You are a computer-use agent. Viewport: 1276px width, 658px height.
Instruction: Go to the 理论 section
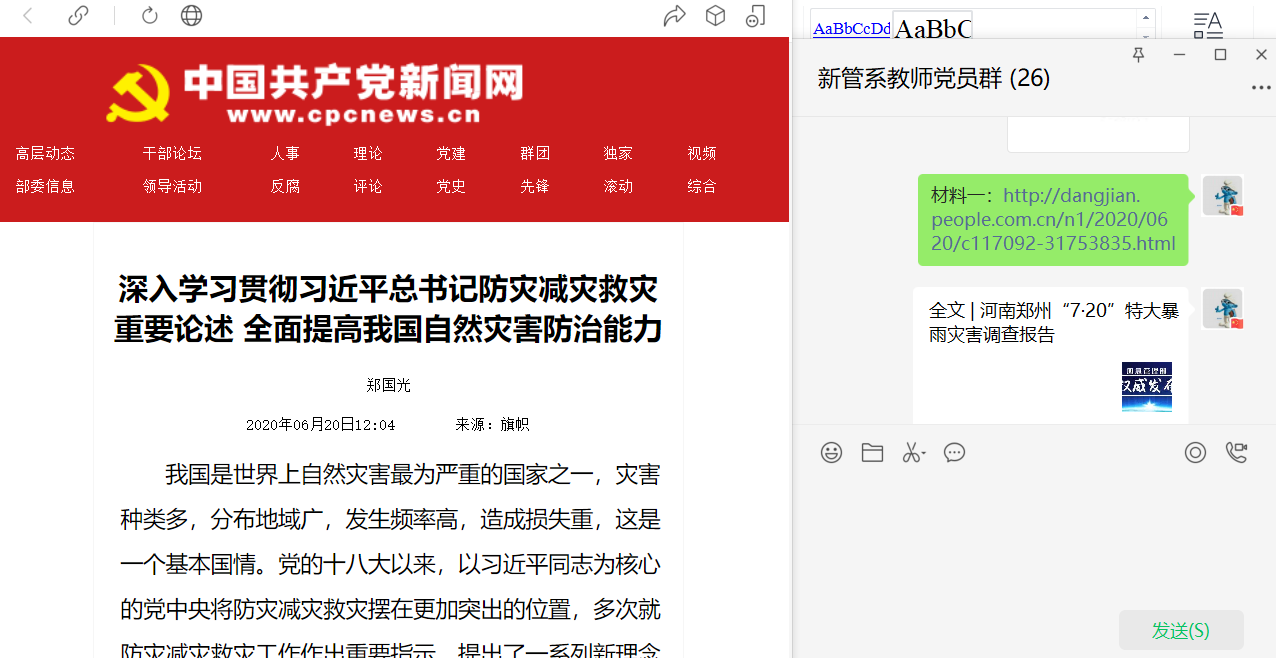coord(368,153)
